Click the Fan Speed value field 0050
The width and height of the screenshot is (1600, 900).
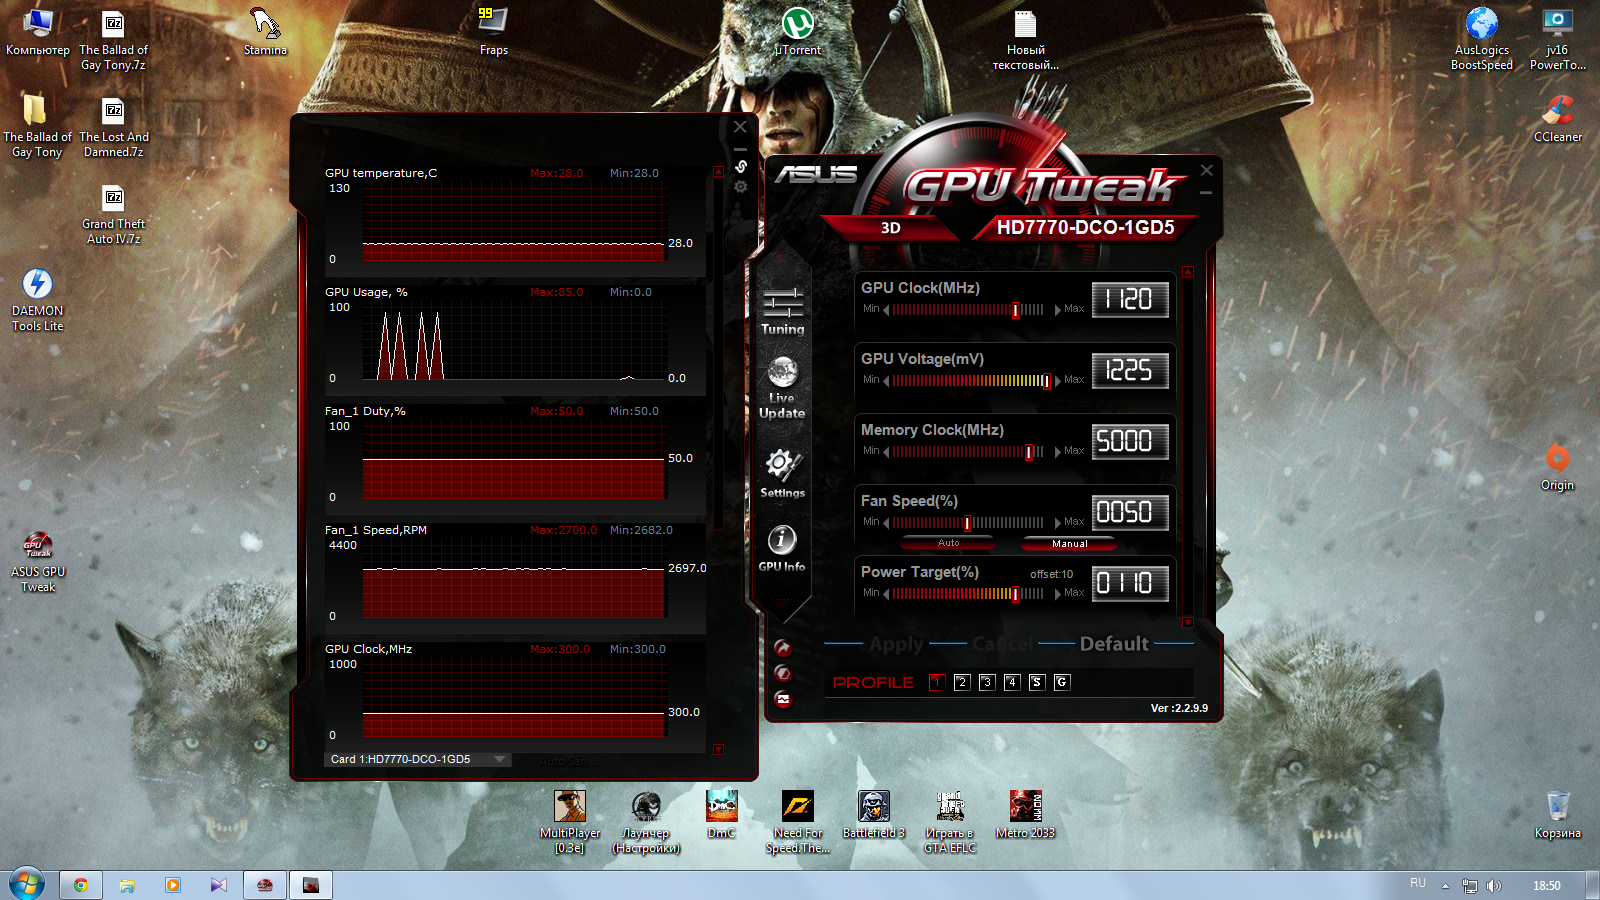click(1130, 512)
